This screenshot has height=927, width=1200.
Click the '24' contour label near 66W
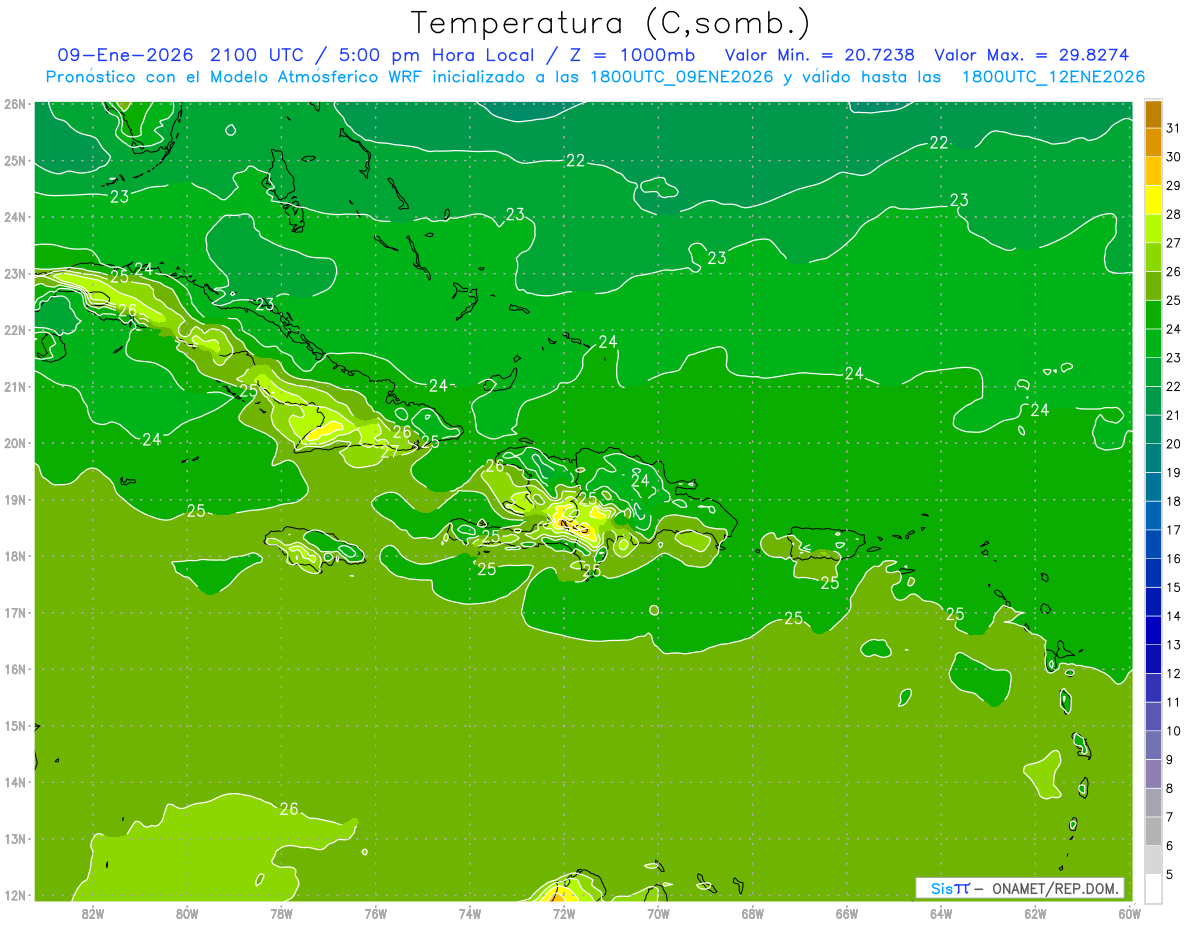[x=853, y=373]
